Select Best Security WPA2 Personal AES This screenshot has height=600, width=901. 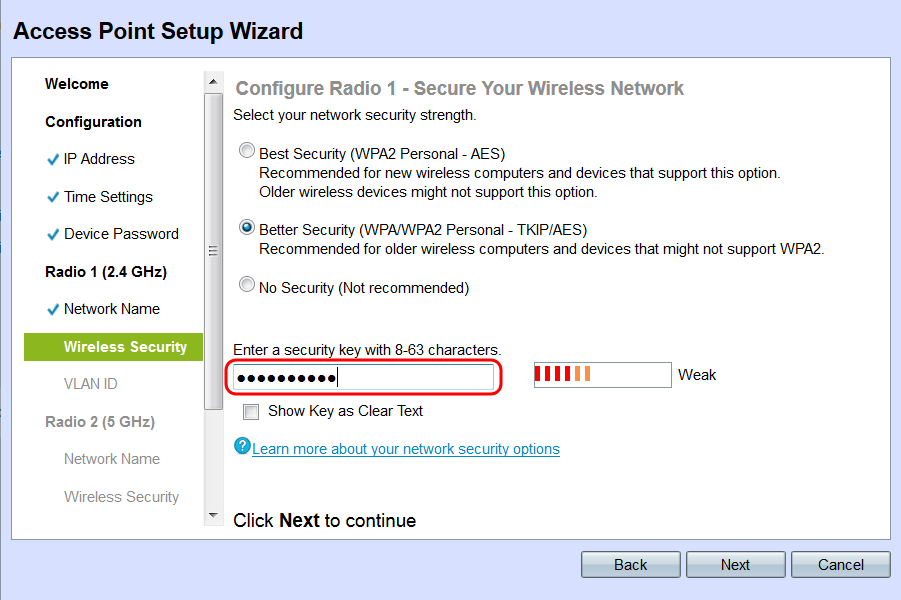tap(247, 151)
